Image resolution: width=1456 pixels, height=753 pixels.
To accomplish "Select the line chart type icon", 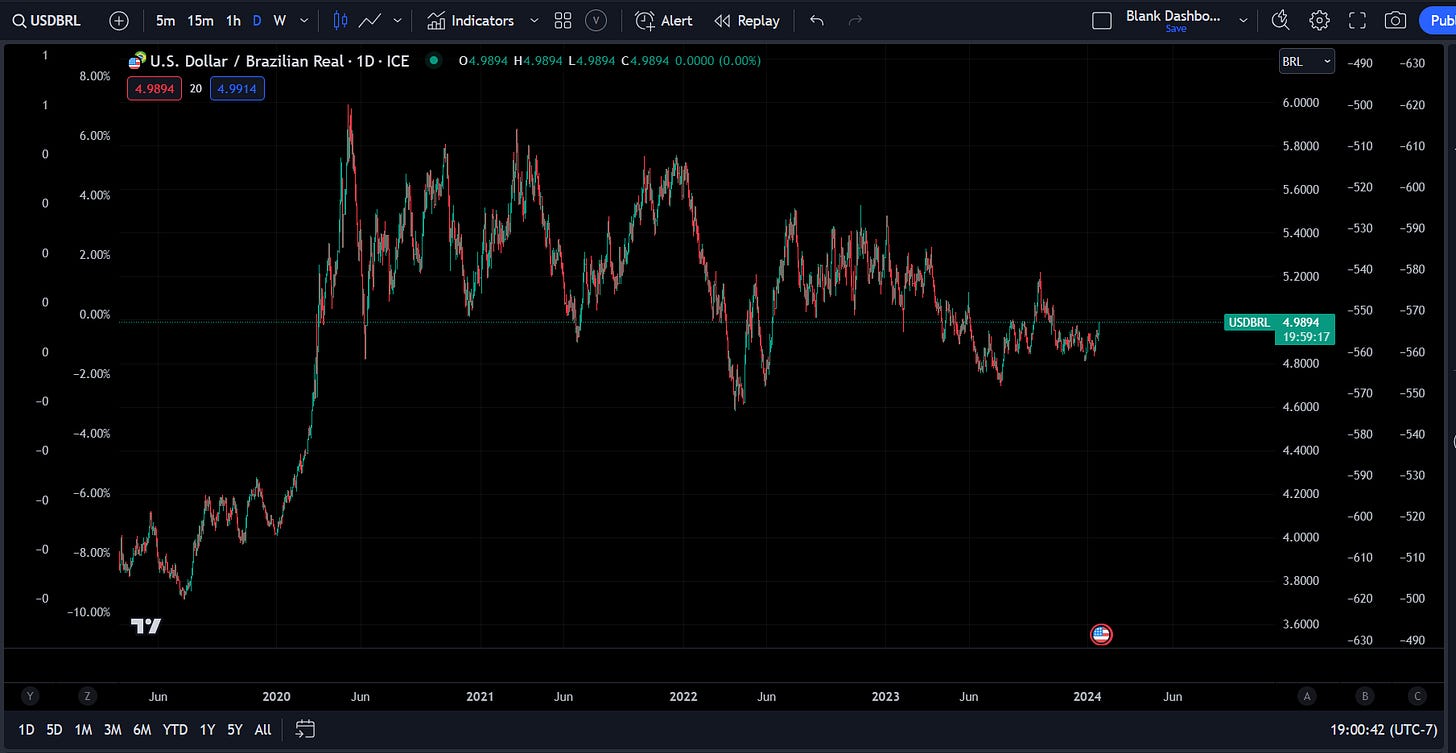I will pos(370,20).
